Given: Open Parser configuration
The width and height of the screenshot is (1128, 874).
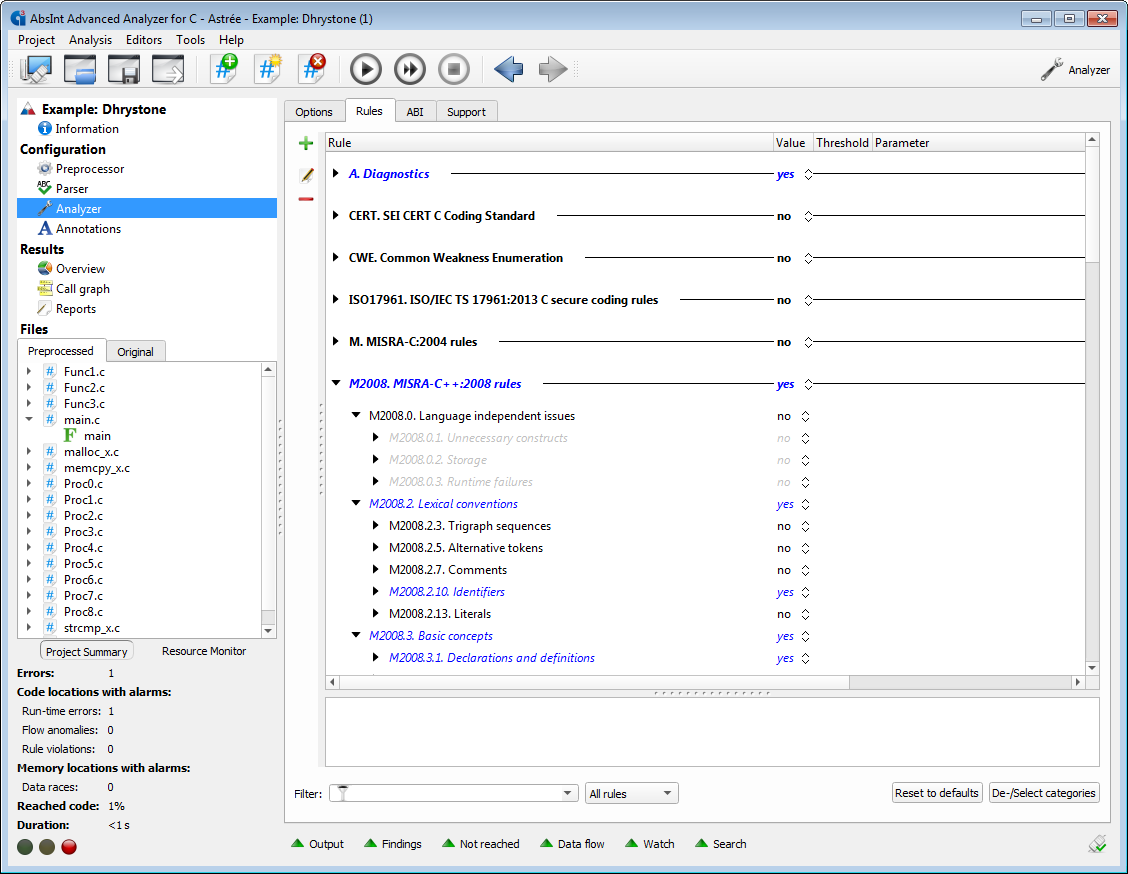Looking at the screenshot, I should click(71, 189).
